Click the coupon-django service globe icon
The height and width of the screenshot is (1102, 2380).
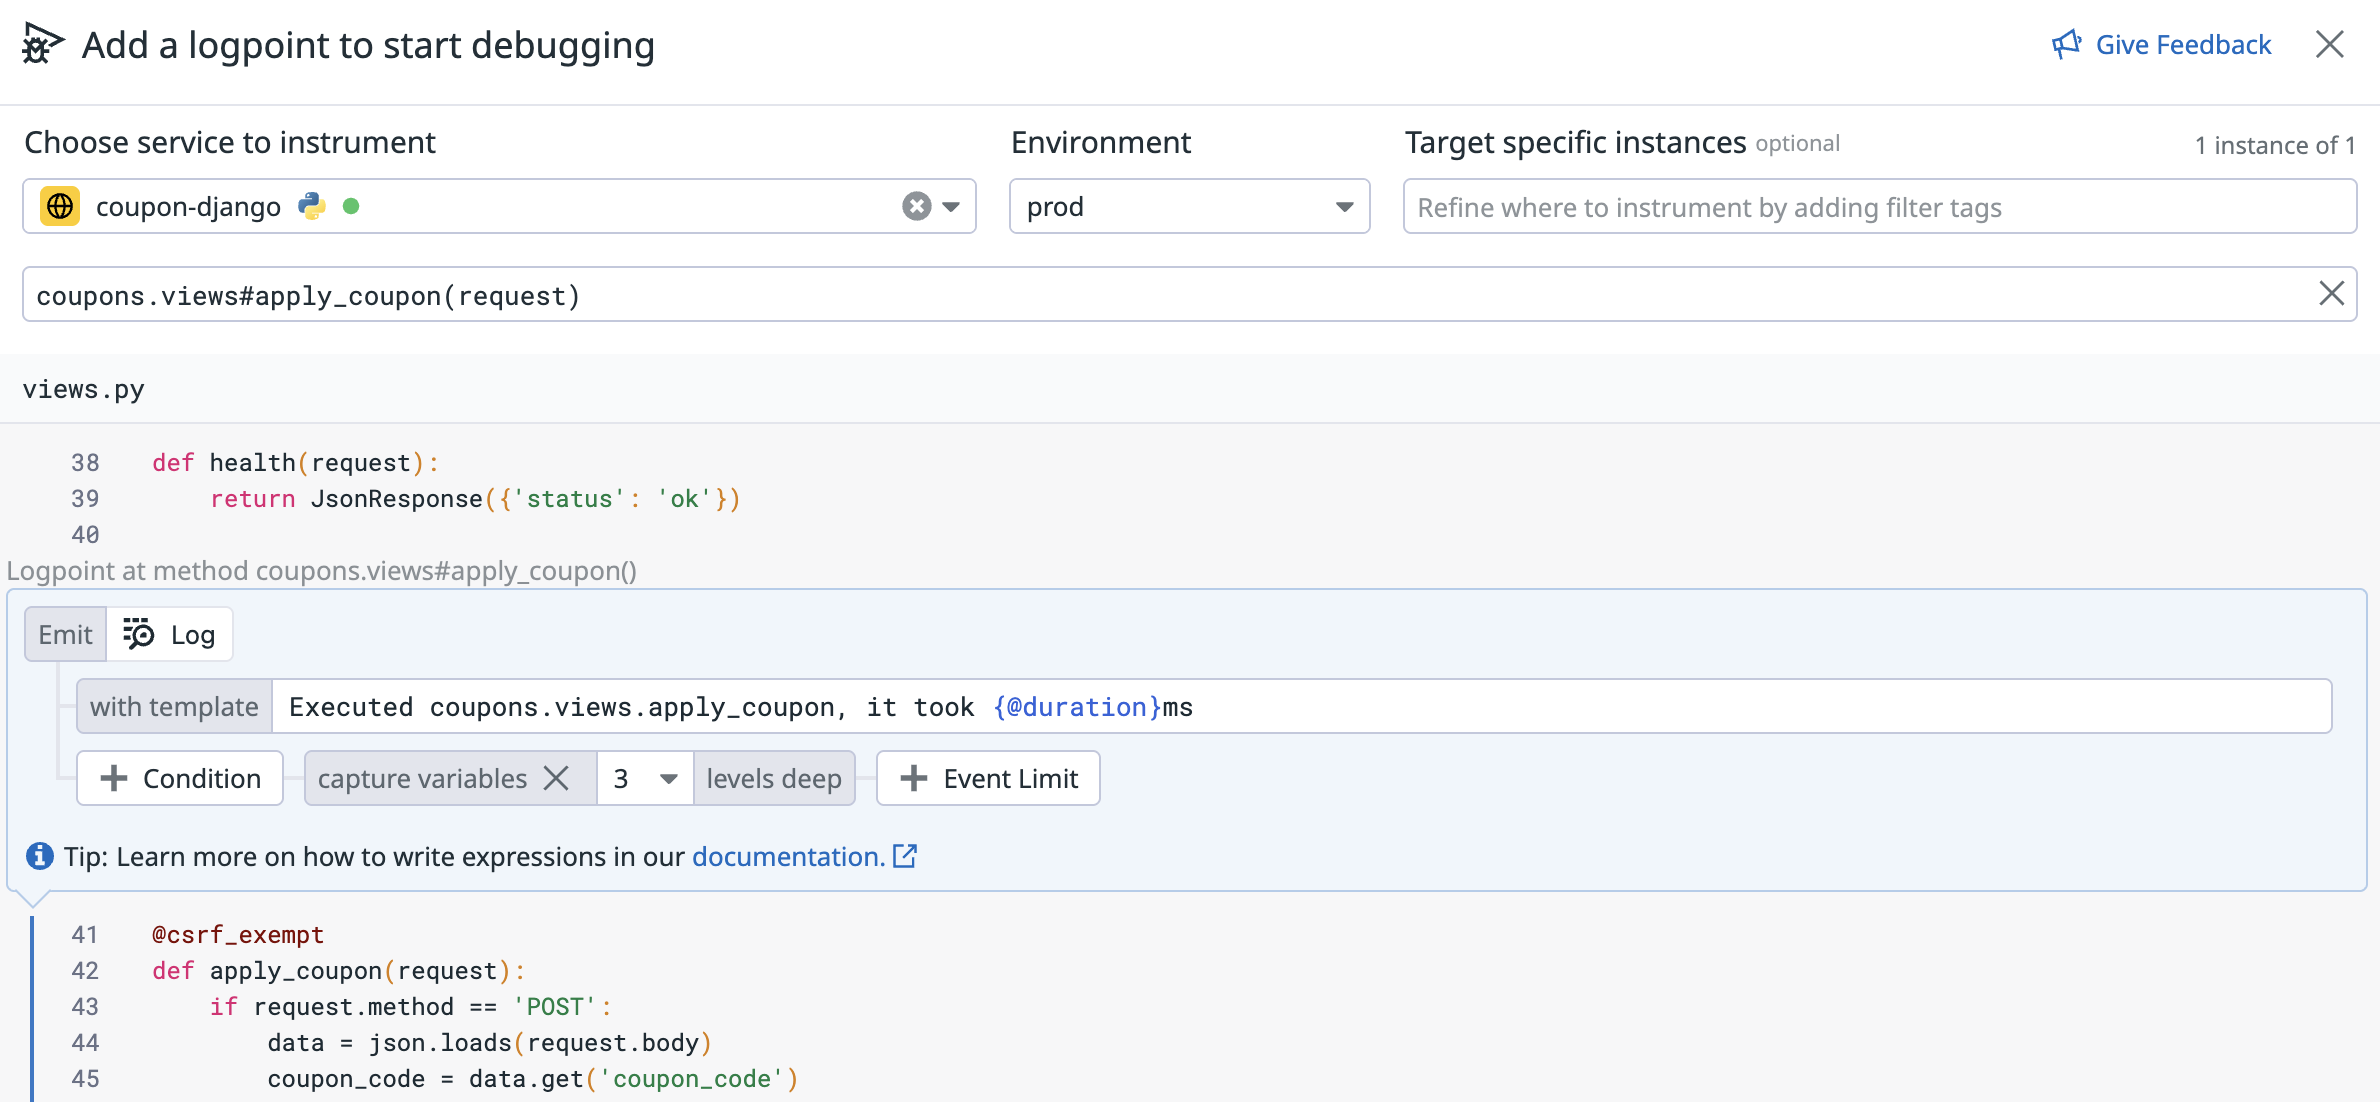click(x=60, y=206)
